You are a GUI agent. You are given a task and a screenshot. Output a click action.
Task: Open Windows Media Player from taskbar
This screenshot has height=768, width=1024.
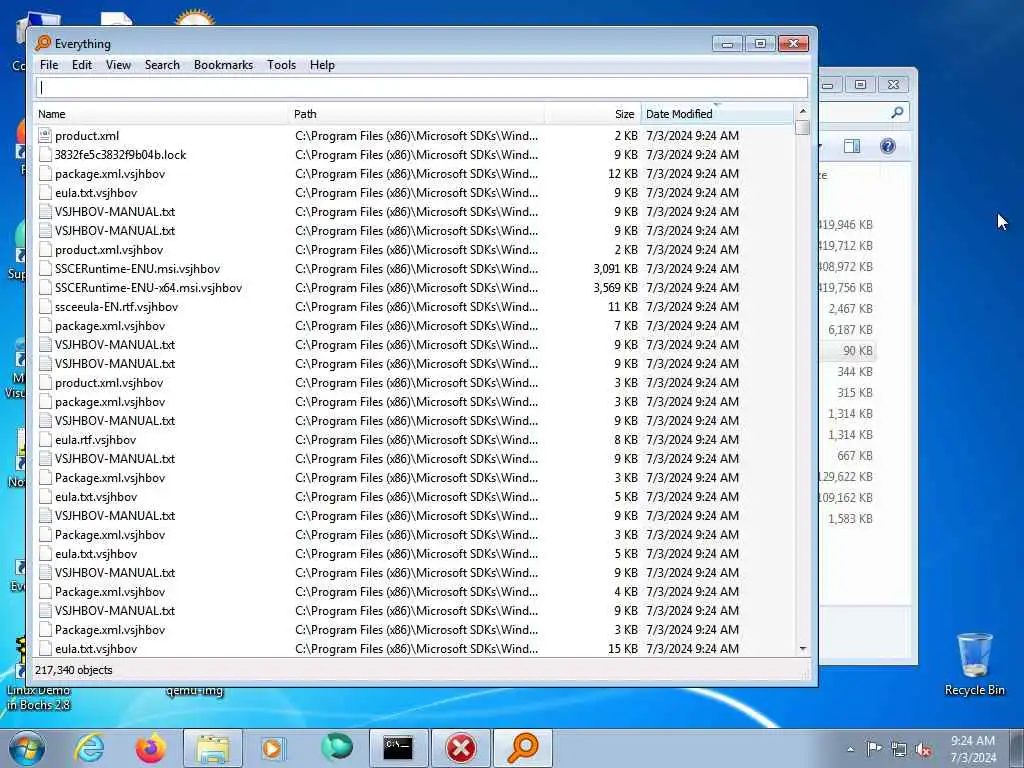(x=272, y=748)
